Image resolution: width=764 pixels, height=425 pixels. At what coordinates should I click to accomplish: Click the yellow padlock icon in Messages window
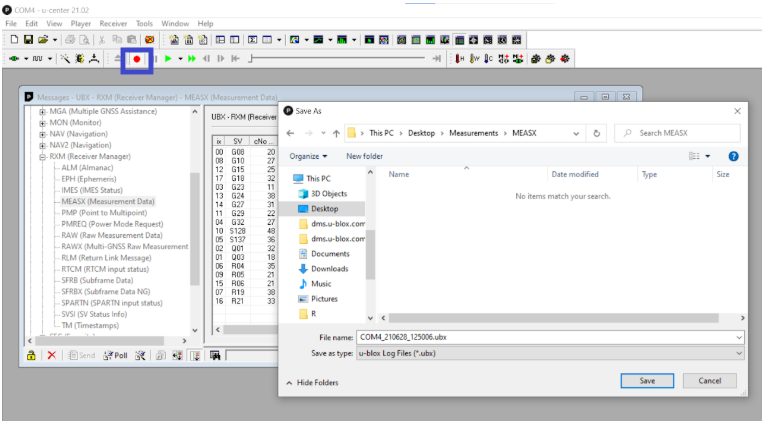[x=31, y=355]
